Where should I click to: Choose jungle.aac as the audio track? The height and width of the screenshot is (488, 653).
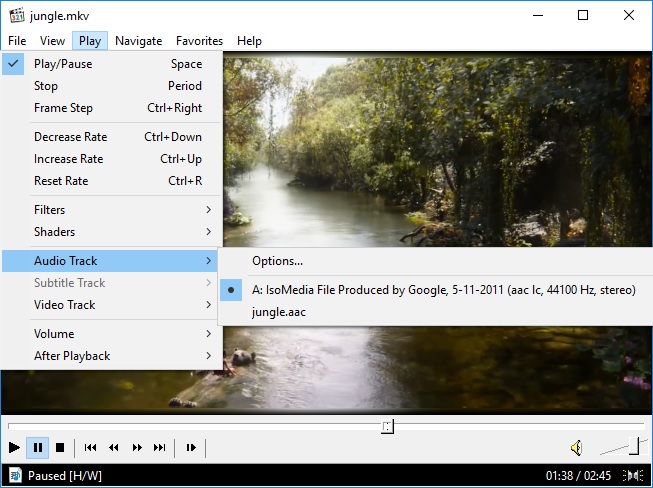coord(279,312)
